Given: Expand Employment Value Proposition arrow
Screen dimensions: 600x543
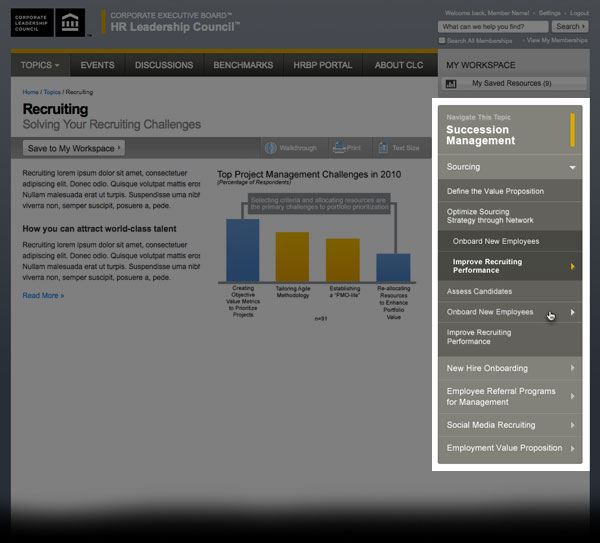Looking at the screenshot, I should [x=572, y=448].
